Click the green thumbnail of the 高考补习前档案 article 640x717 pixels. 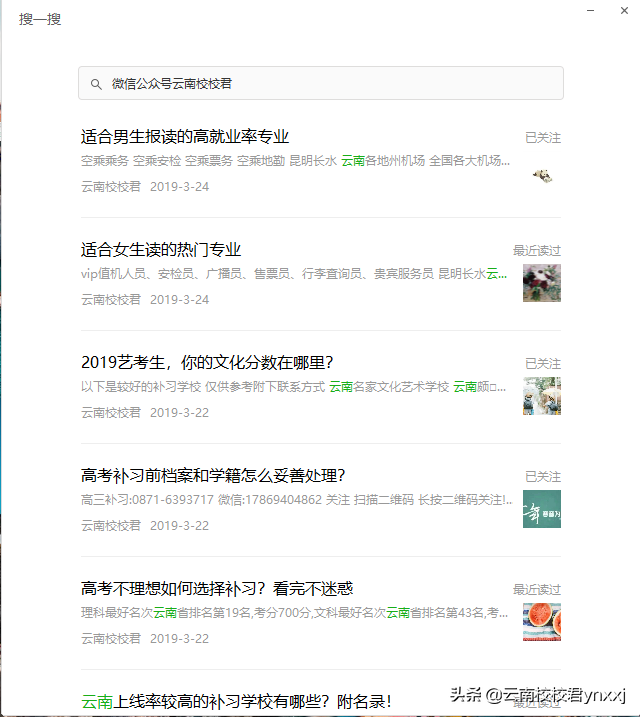[x=542, y=509]
